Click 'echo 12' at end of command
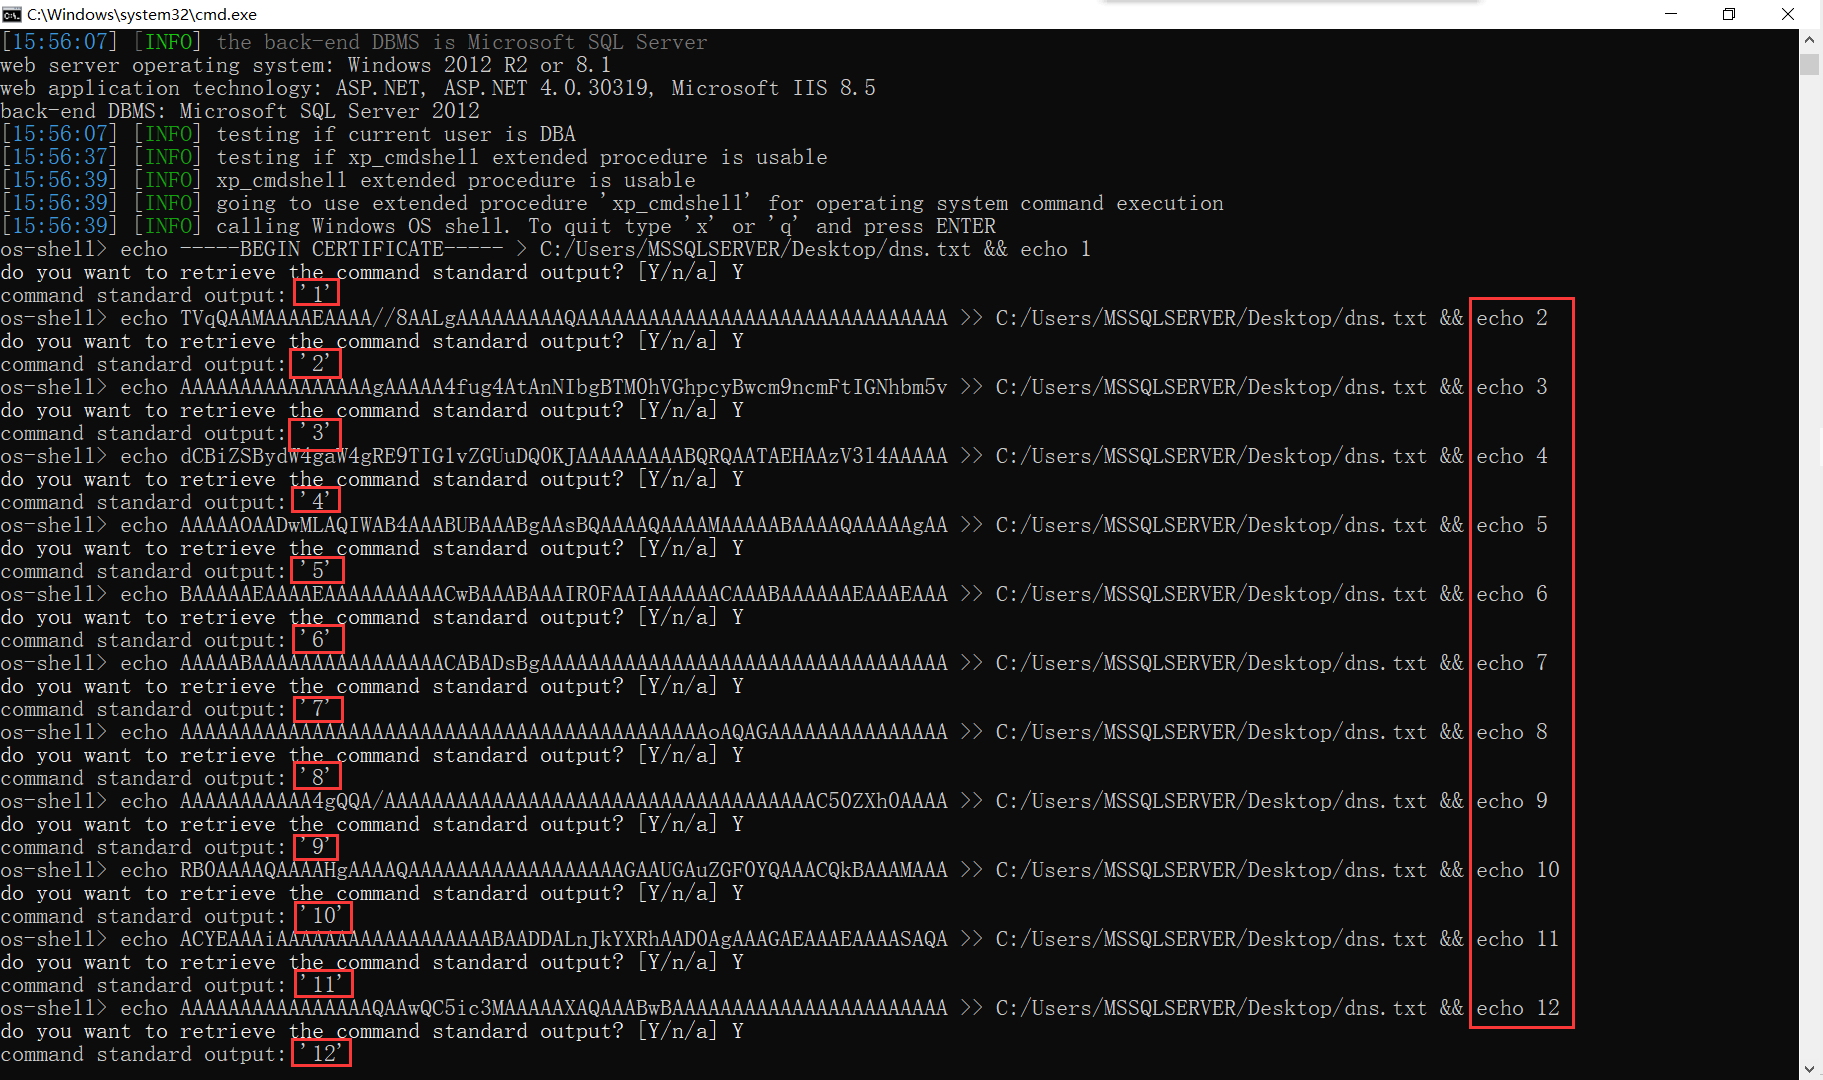The image size is (1823, 1080). pyautogui.click(x=1518, y=1008)
